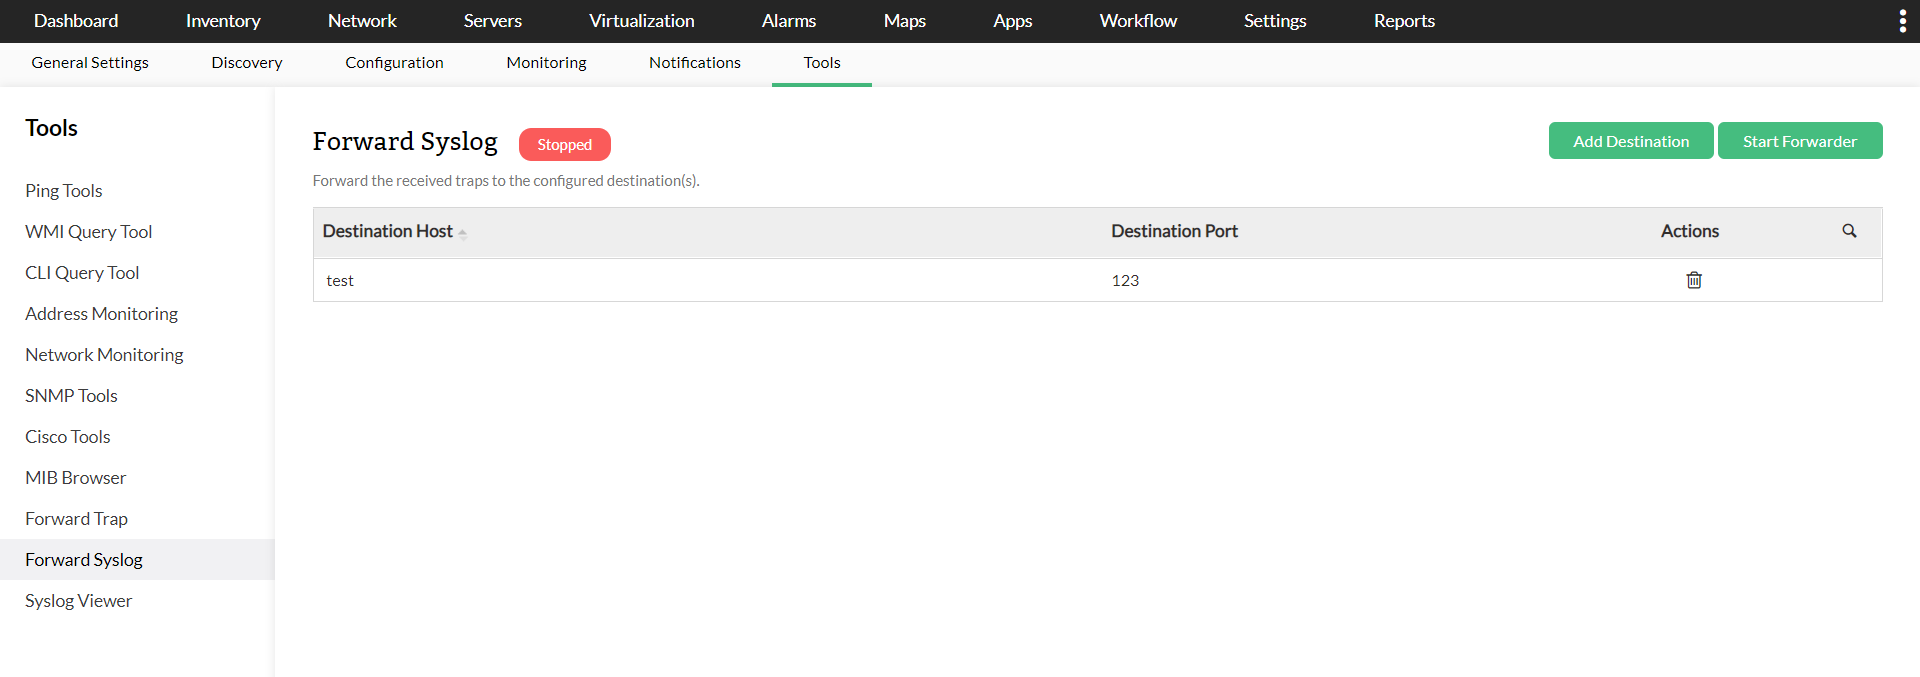The height and width of the screenshot is (677, 1920).
Task: Open the vertical three-dot menu
Action: [1902, 21]
